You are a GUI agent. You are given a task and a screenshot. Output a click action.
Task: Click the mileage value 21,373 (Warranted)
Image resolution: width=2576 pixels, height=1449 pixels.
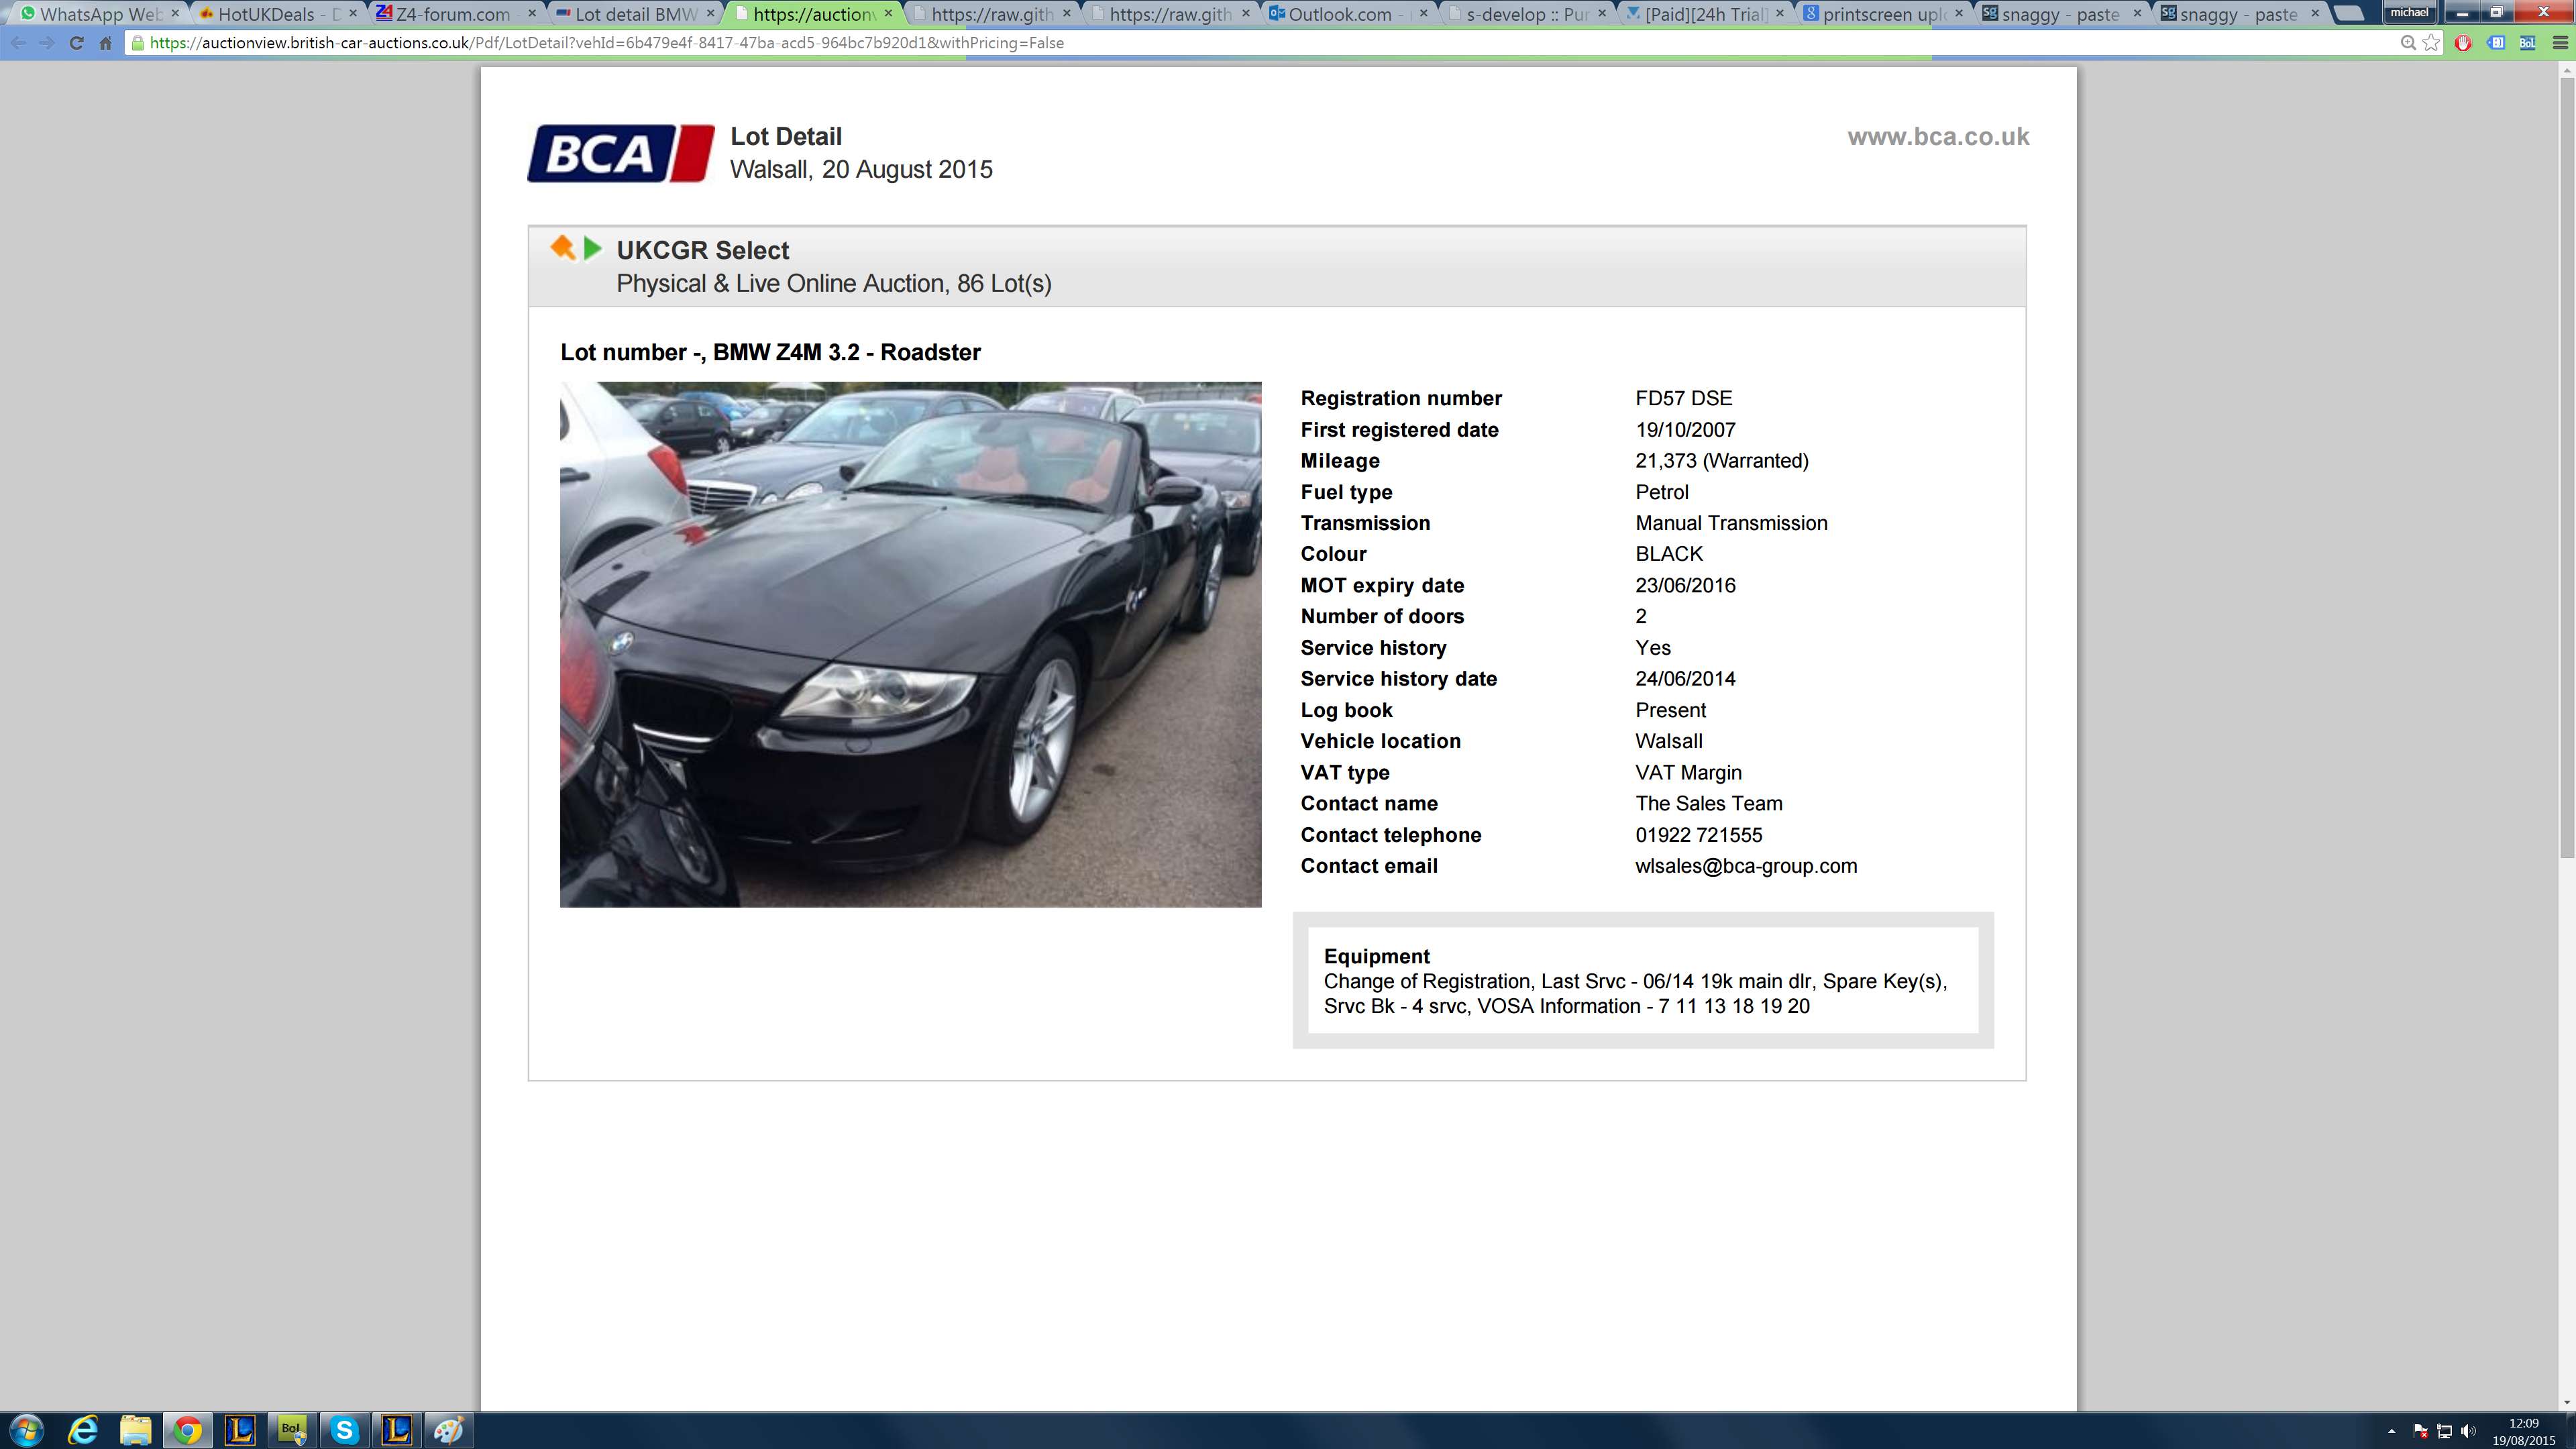point(1722,461)
